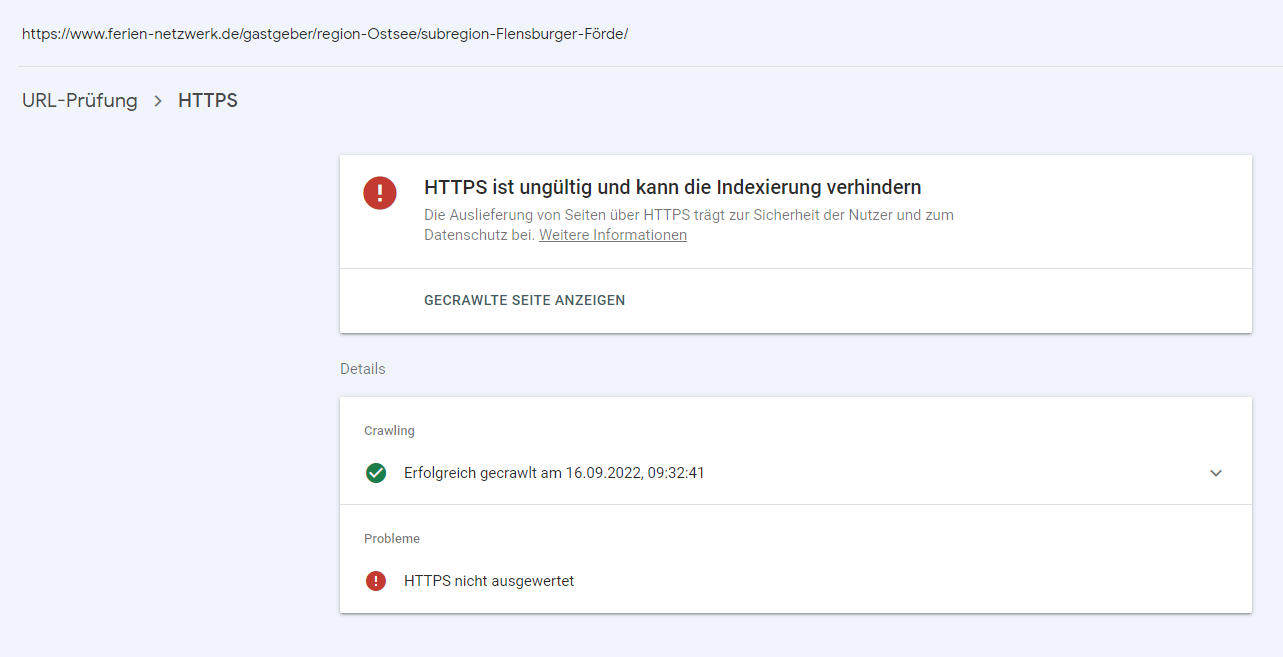1283x657 pixels.
Task: Click the breadcrumb arrow between URL-Prüfung and HTTPS
Action: (158, 101)
